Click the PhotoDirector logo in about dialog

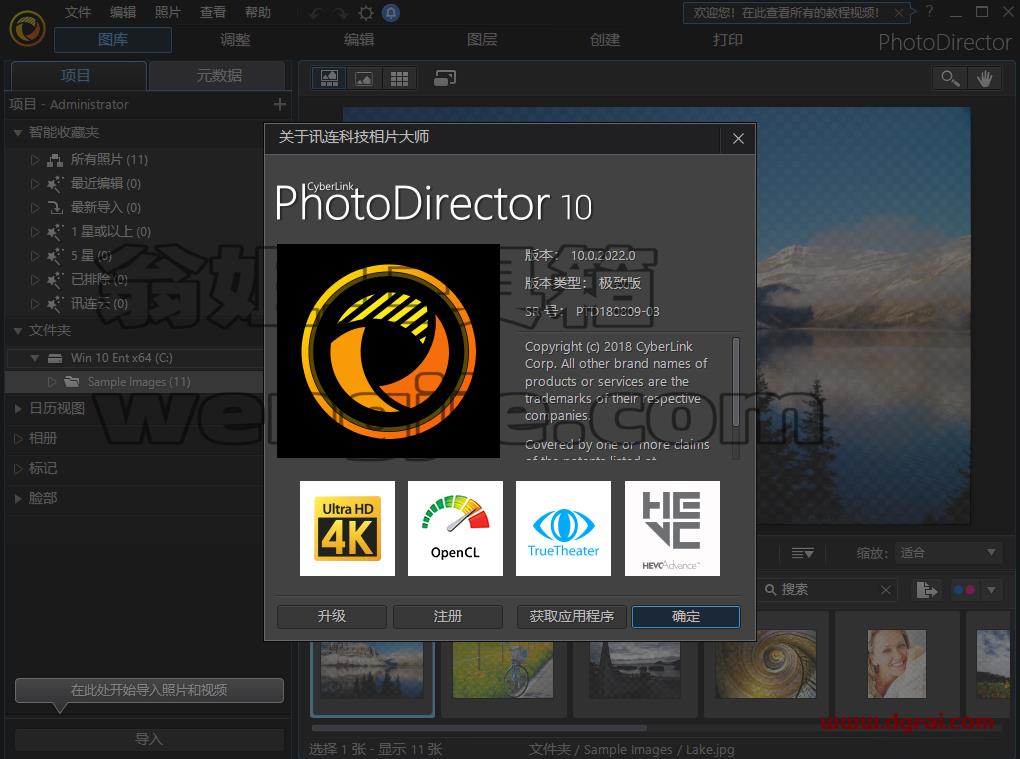coord(388,351)
